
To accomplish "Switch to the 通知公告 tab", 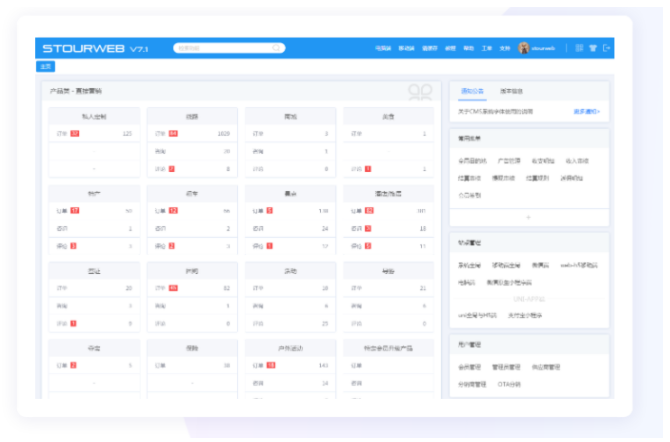I will tap(471, 91).
